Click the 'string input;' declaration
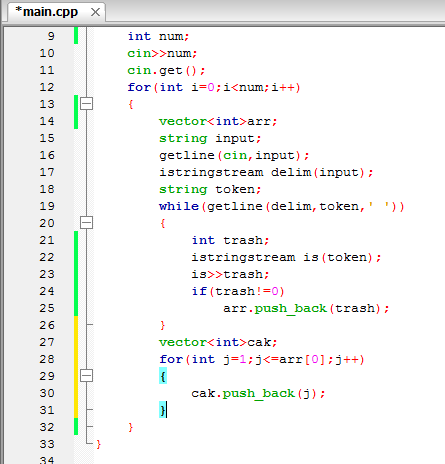Image resolution: width=445 pixels, height=464 pixels. (210, 138)
